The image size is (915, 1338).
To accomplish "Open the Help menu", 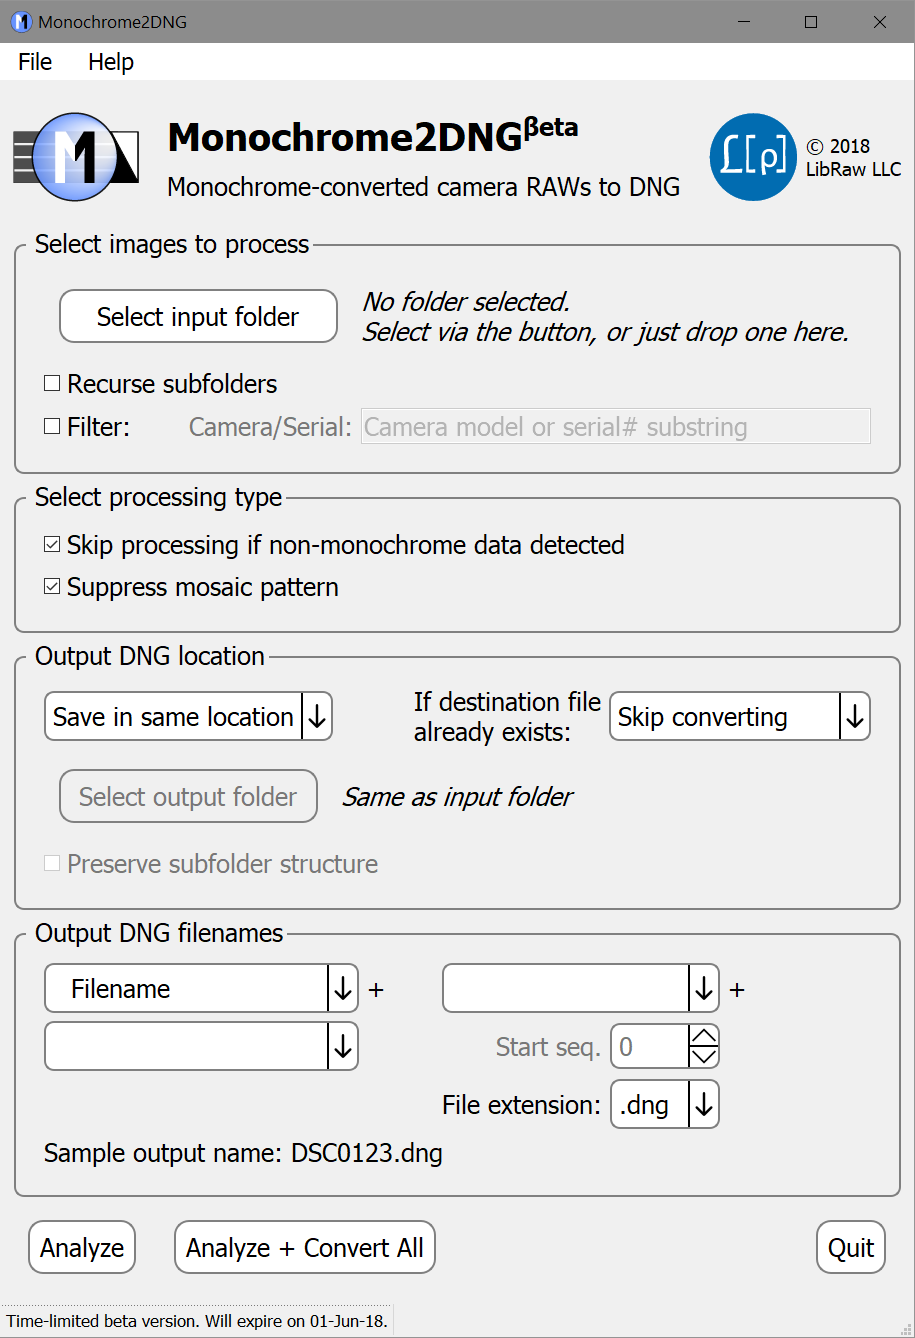I will tap(111, 62).
